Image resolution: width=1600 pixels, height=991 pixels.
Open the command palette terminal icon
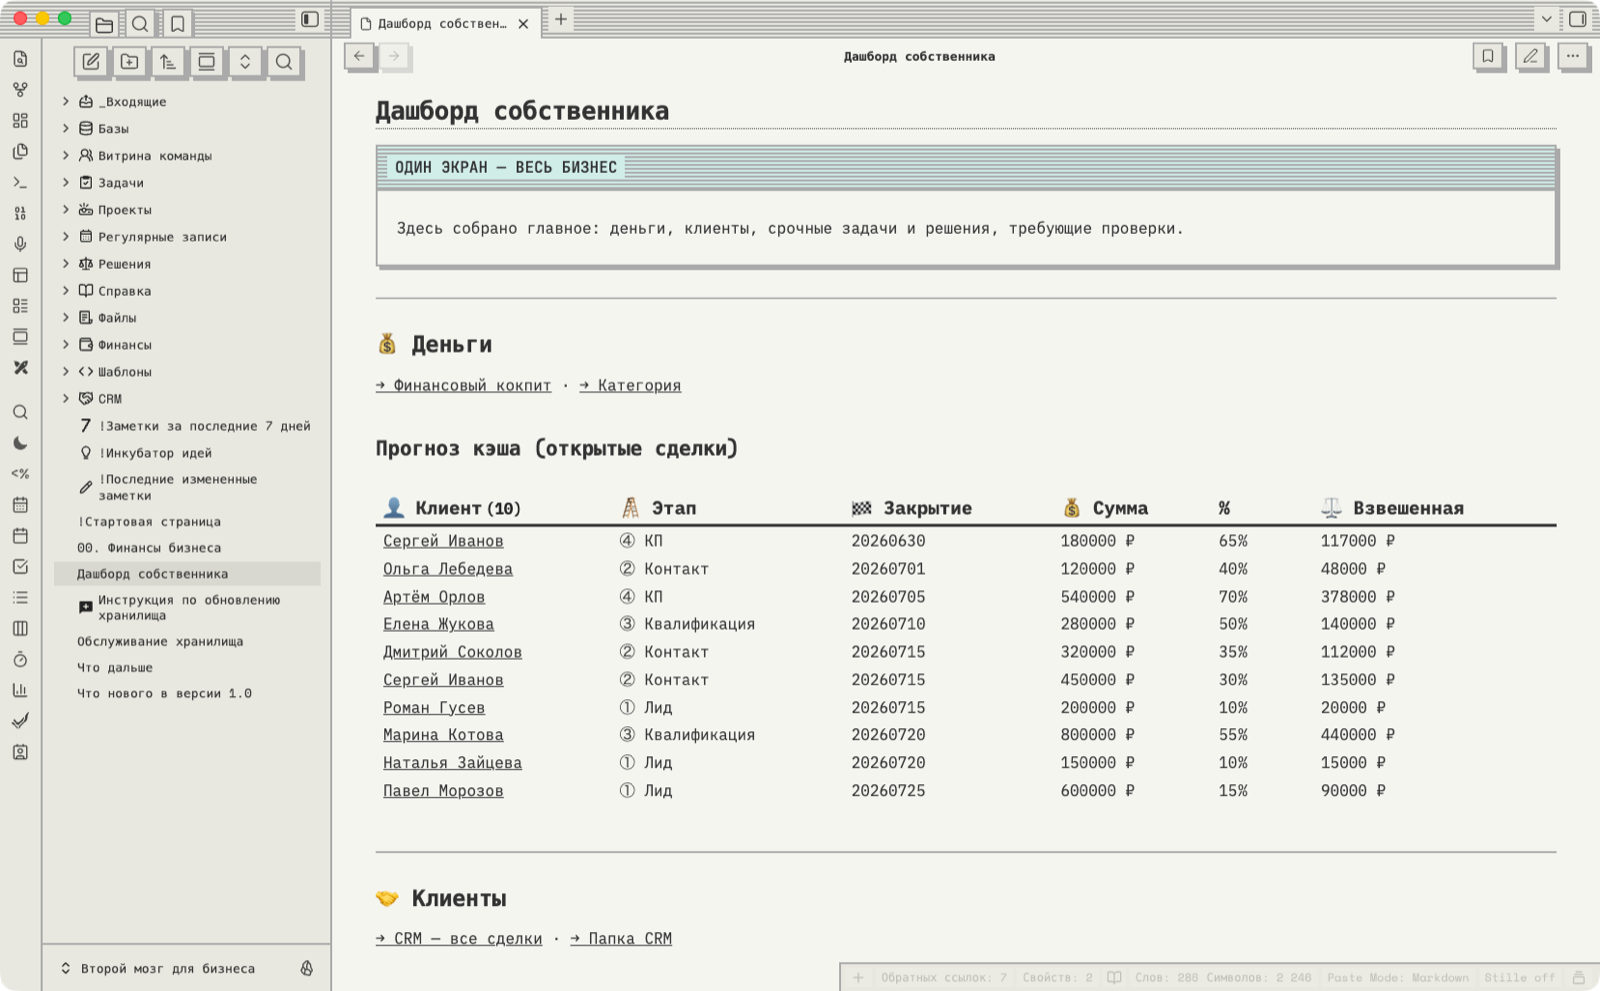click(x=20, y=183)
